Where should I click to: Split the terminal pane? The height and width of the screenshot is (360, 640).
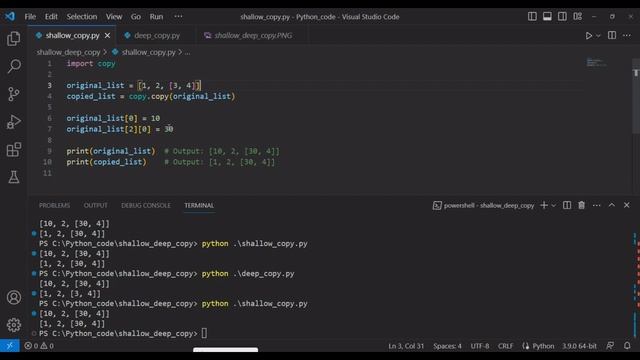[567, 205]
